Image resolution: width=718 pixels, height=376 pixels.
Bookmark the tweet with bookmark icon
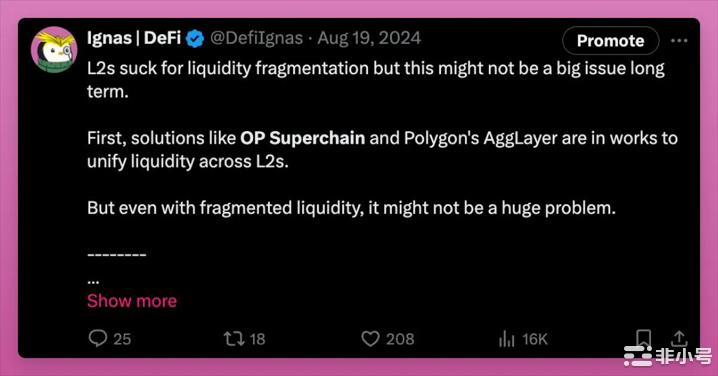(643, 339)
